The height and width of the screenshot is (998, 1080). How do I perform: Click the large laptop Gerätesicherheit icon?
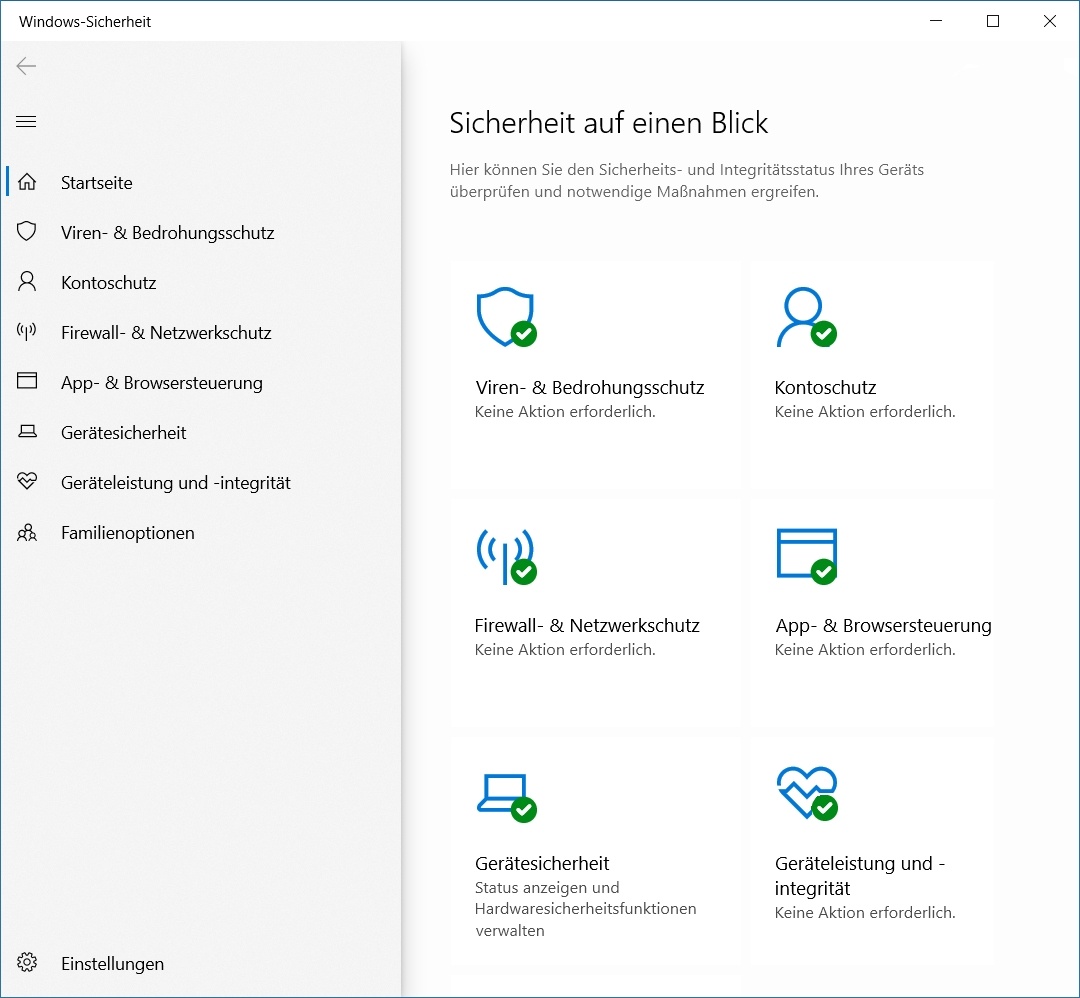[x=505, y=794]
